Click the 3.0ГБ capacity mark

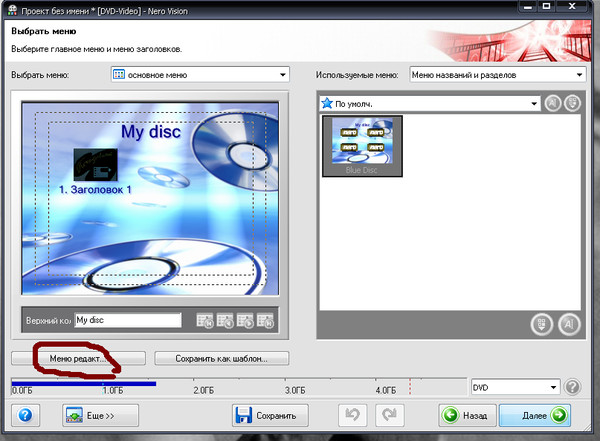[295, 390]
